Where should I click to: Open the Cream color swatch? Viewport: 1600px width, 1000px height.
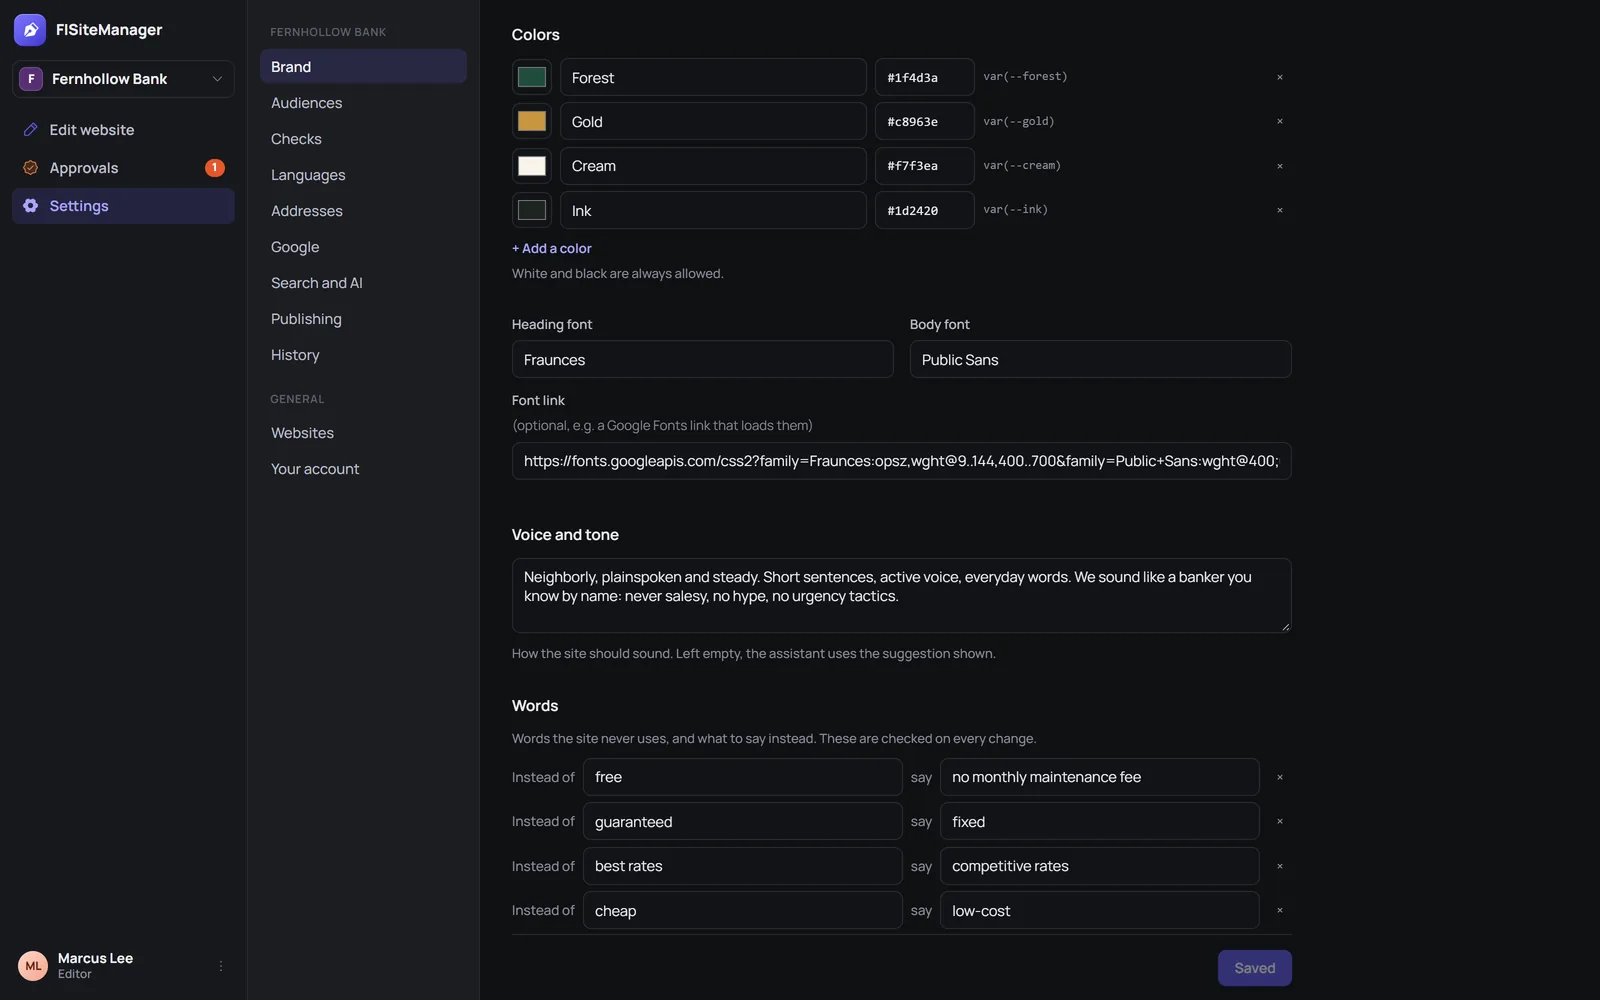(532, 166)
